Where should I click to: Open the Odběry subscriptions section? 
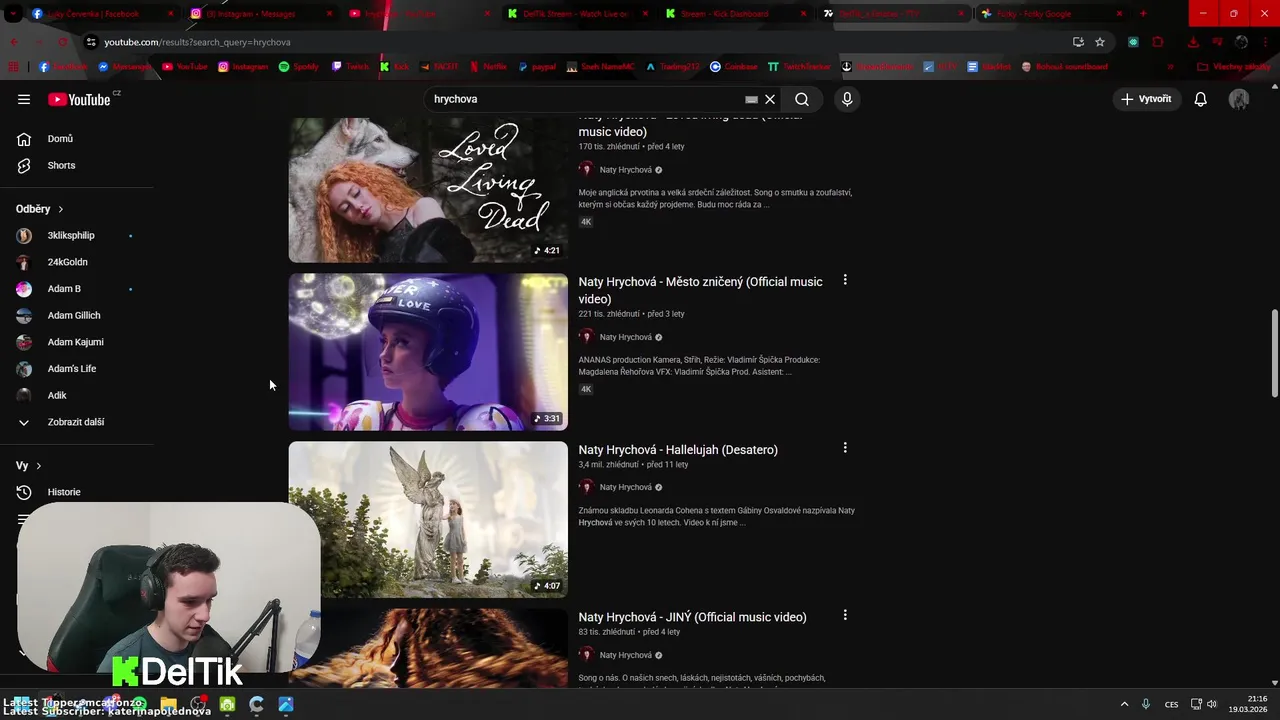point(40,209)
